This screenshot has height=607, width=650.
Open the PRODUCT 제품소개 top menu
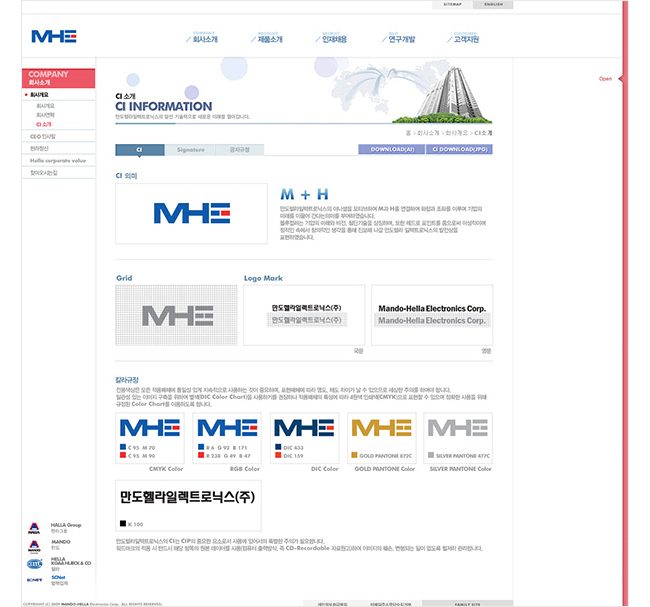click(x=269, y=38)
